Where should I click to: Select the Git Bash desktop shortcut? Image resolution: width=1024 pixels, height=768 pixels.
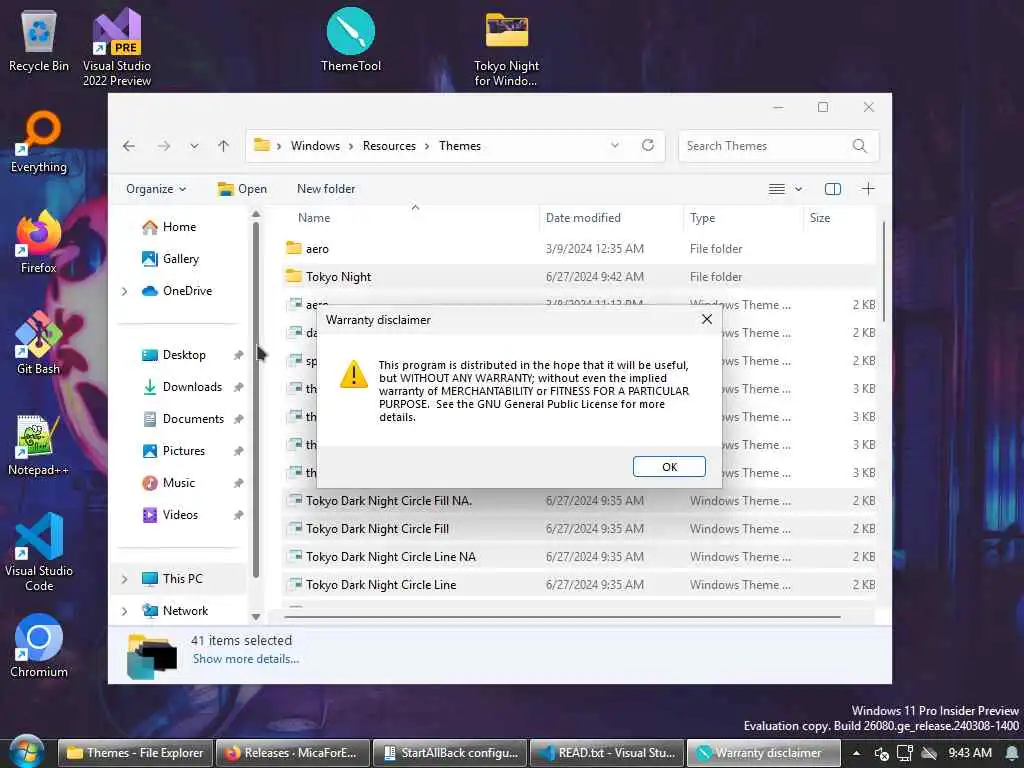point(39,344)
